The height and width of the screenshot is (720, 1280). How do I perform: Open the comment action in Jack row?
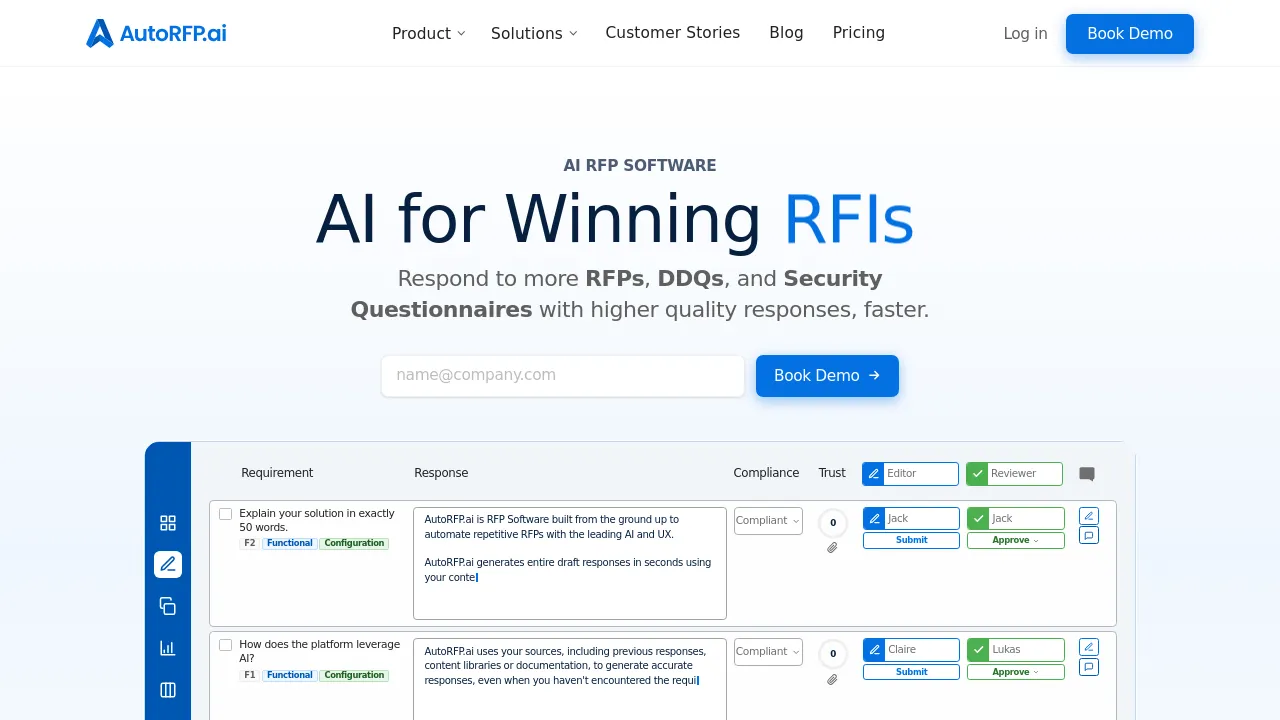point(1089,535)
